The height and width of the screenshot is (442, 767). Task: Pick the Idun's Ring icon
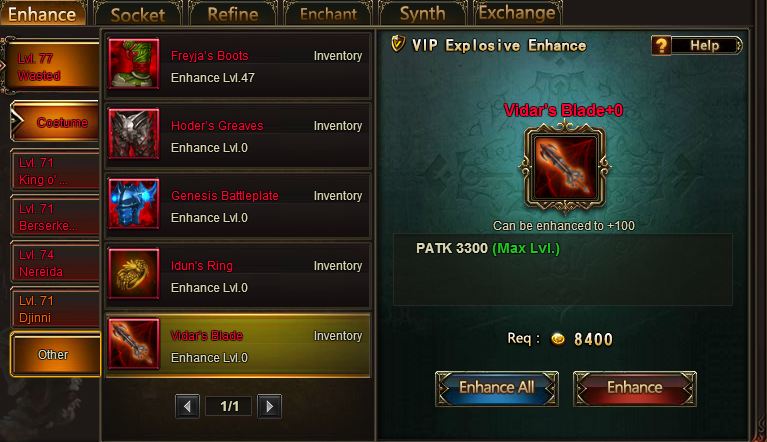[x=134, y=273]
